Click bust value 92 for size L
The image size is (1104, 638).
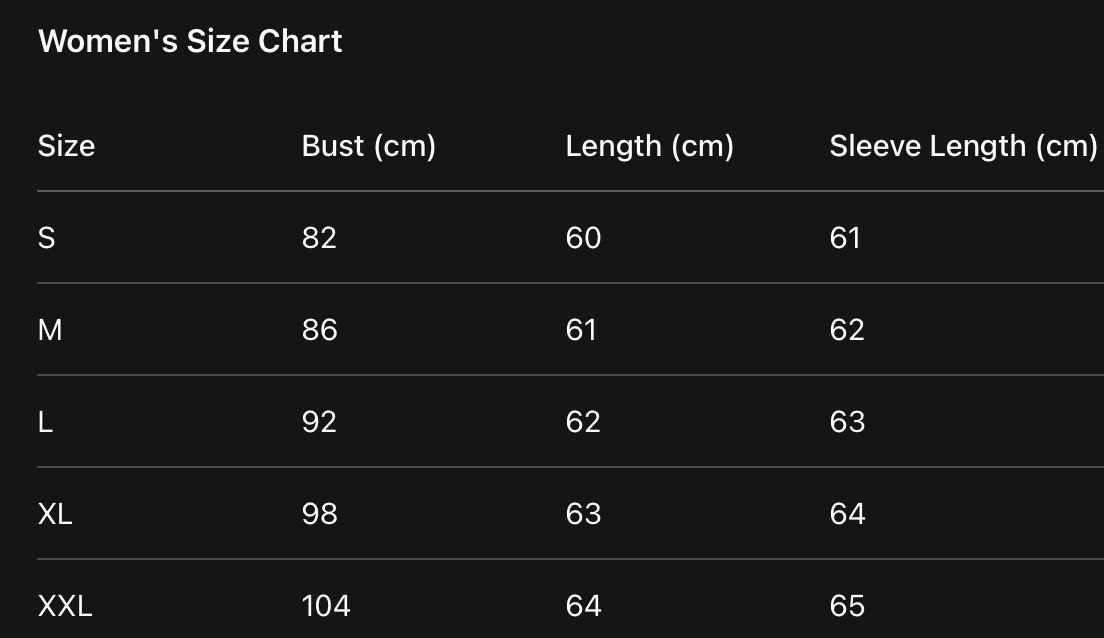319,422
